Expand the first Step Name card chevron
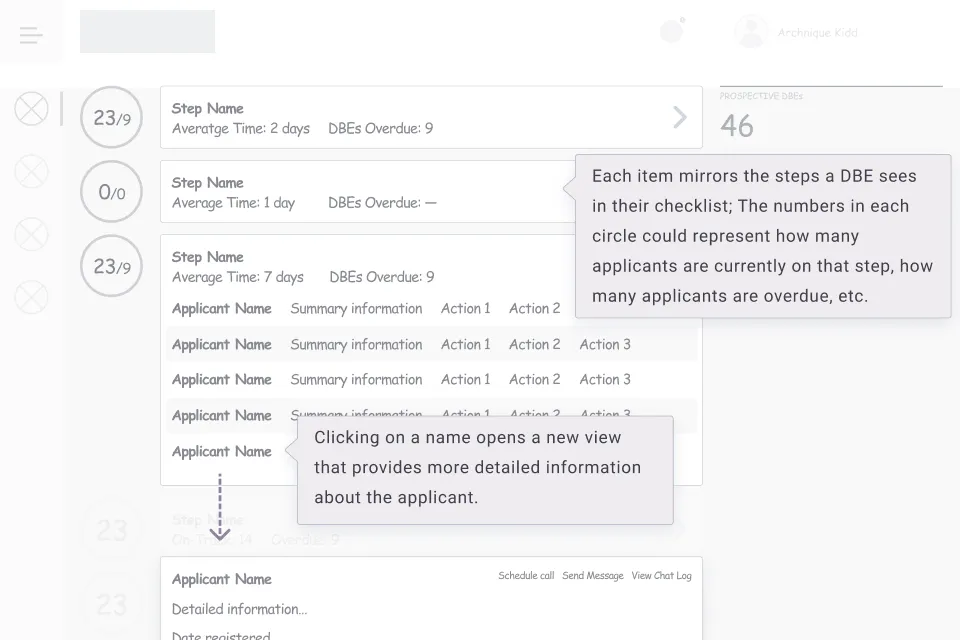The height and width of the screenshot is (640, 960). [680, 117]
